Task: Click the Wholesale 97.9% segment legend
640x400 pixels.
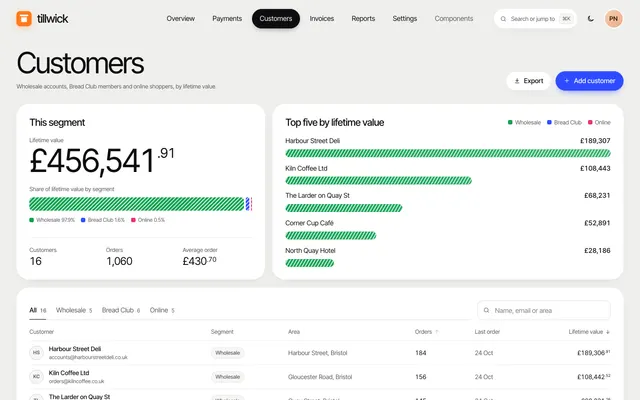Action: coord(52,220)
